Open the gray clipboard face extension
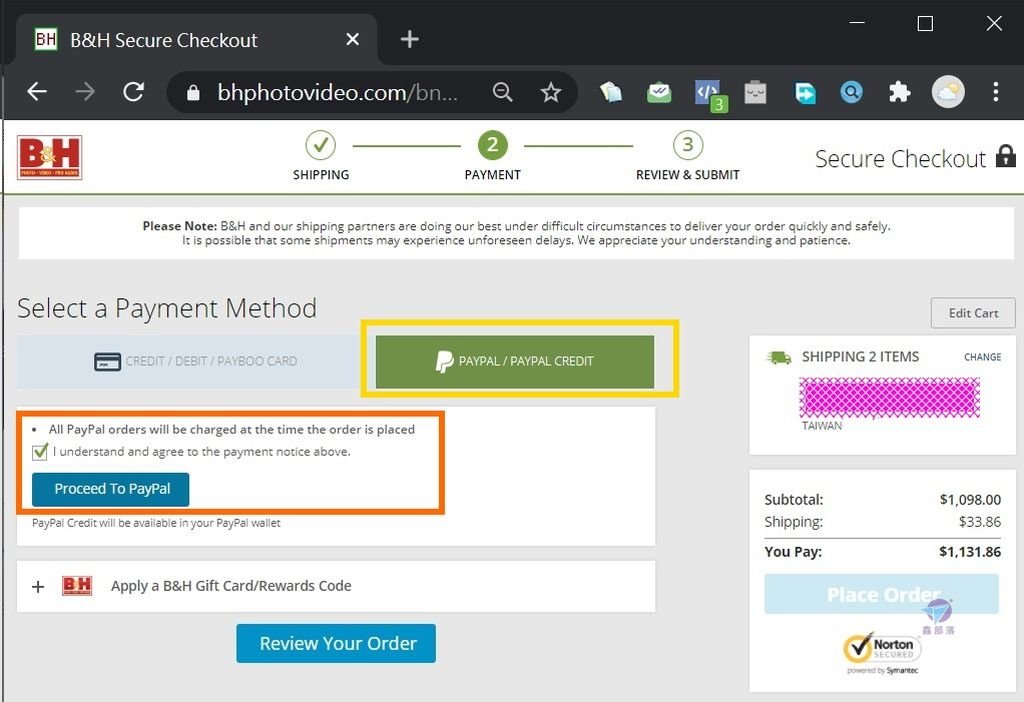The width and height of the screenshot is (1024, 702). coord(755,92)
